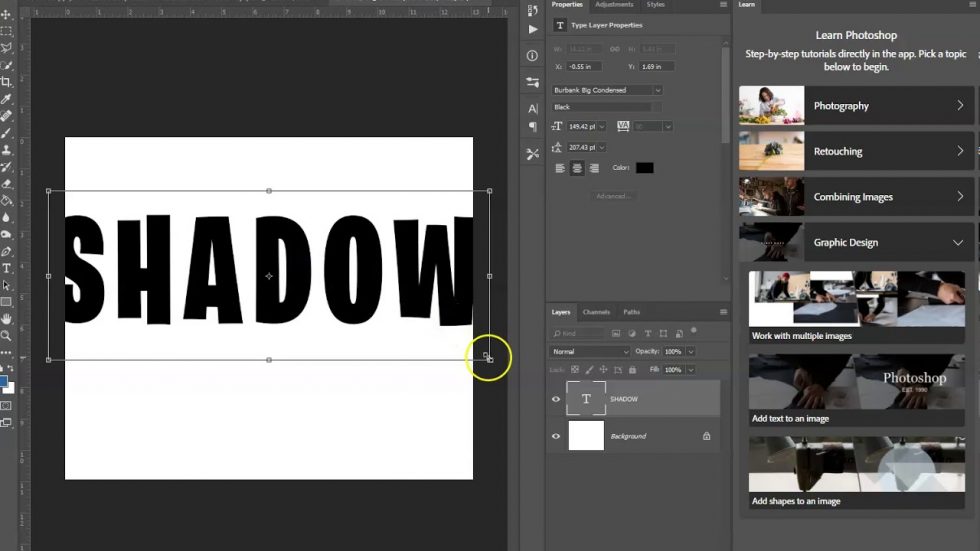
Task: Click the black text Color swatch
Action: tap(644, 168)
